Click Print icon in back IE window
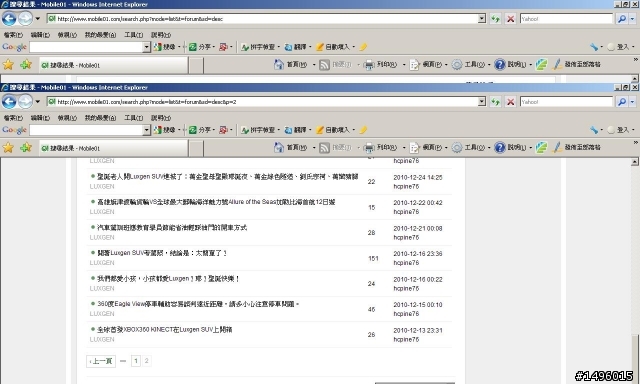 pyautogui.click(x=369, y=64)
